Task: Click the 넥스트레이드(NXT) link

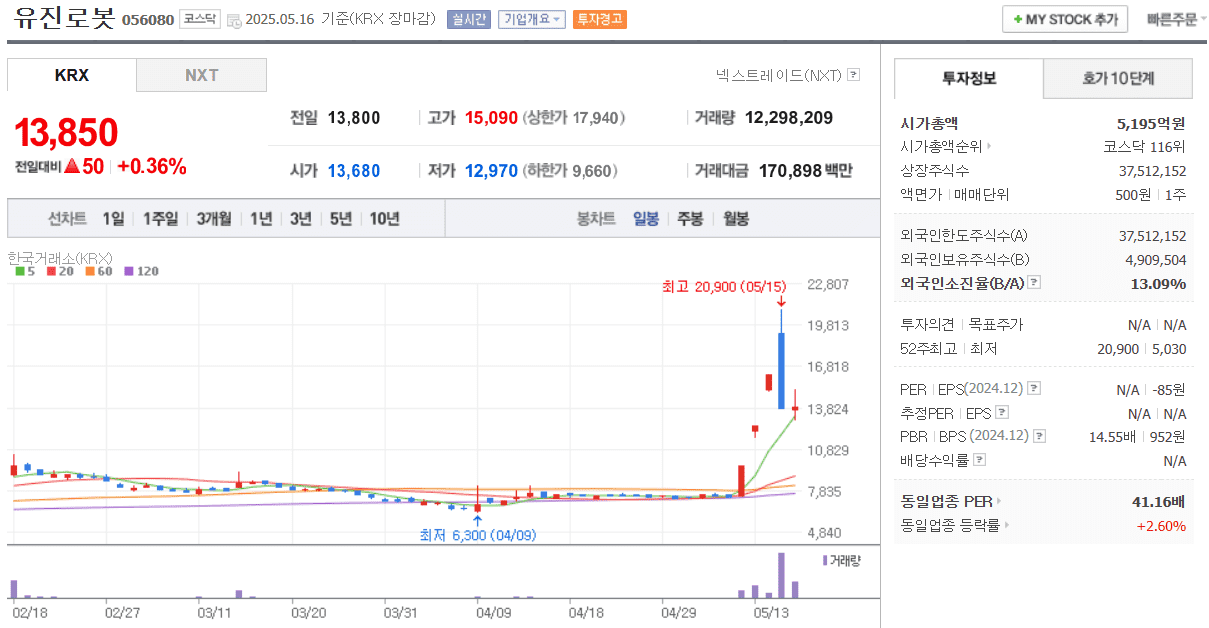Action: [x=779, y=75]
